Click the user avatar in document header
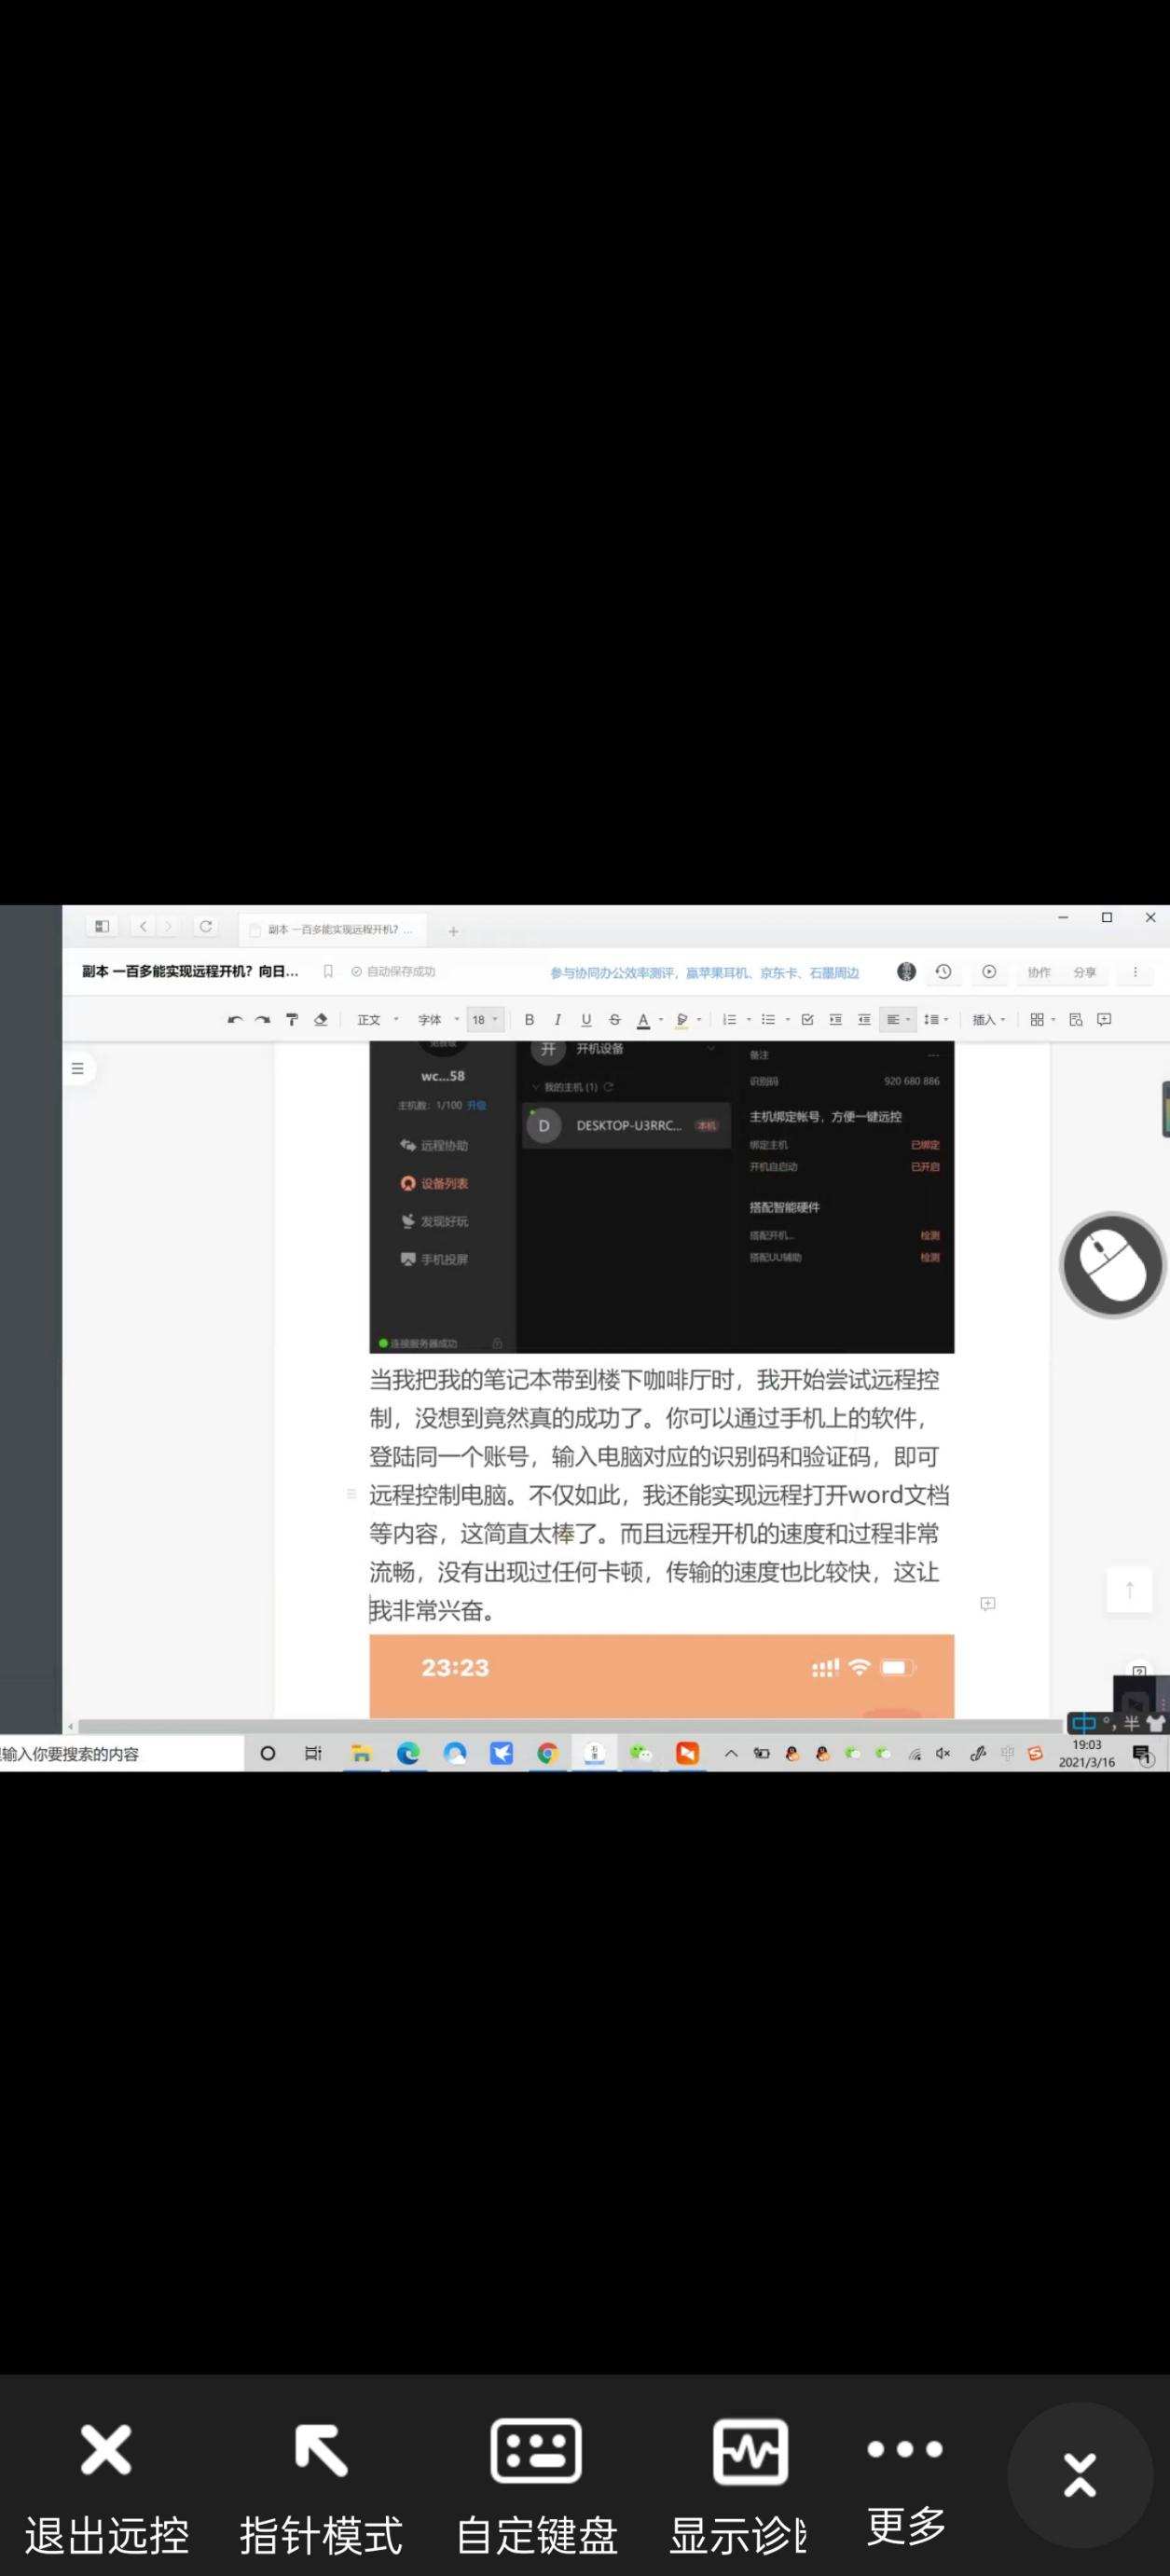1170x2576 pixels. pyautogui.click(x=906, y=972)
